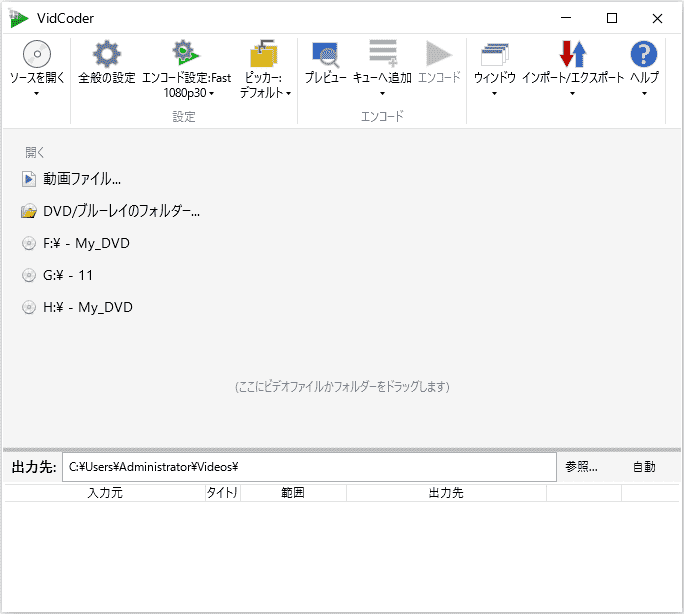Expand the キューへ追加 dropdown arrow
Image resolution: width=684 pixels, height=614 pixels.
pyautogui.click(x=383, y=93)
